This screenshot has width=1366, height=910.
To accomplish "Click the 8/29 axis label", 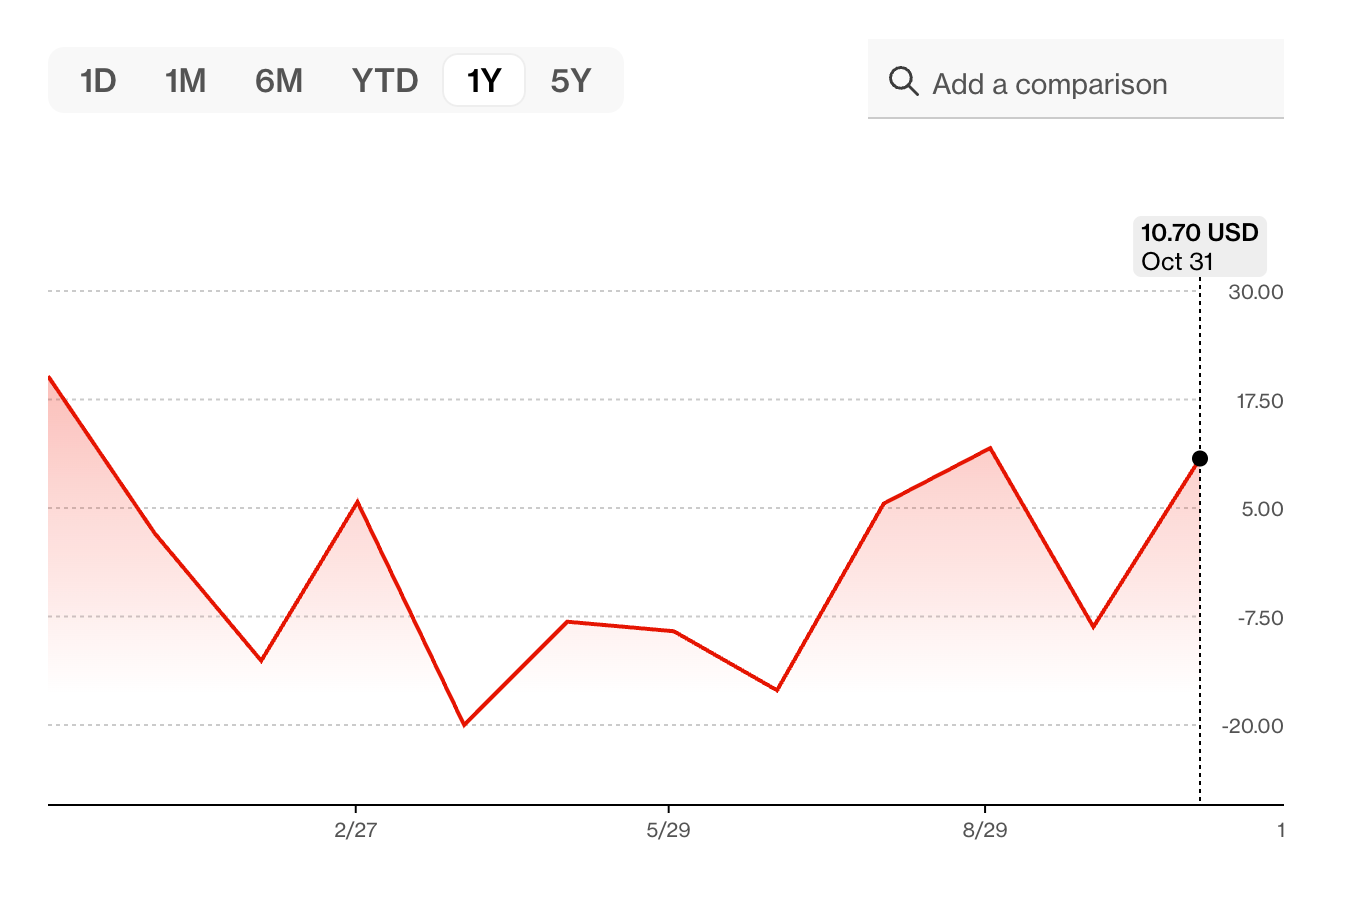I will tap(985, 829).
